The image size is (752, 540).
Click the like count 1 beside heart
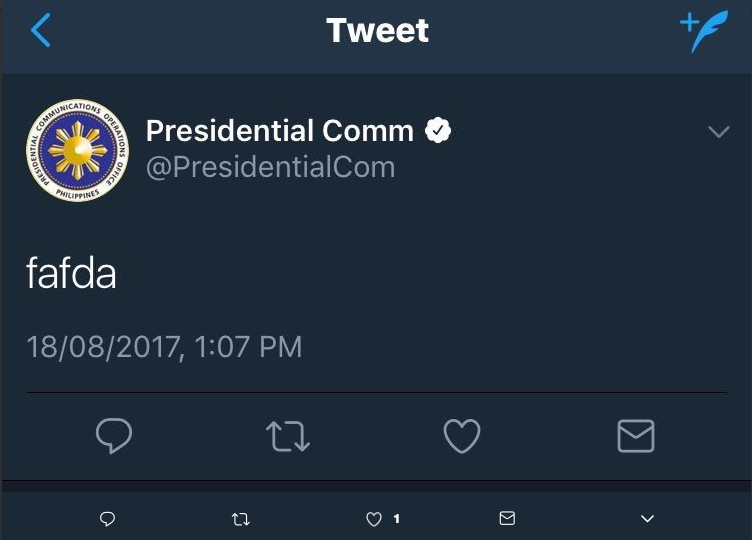click(x=397, y=518)
